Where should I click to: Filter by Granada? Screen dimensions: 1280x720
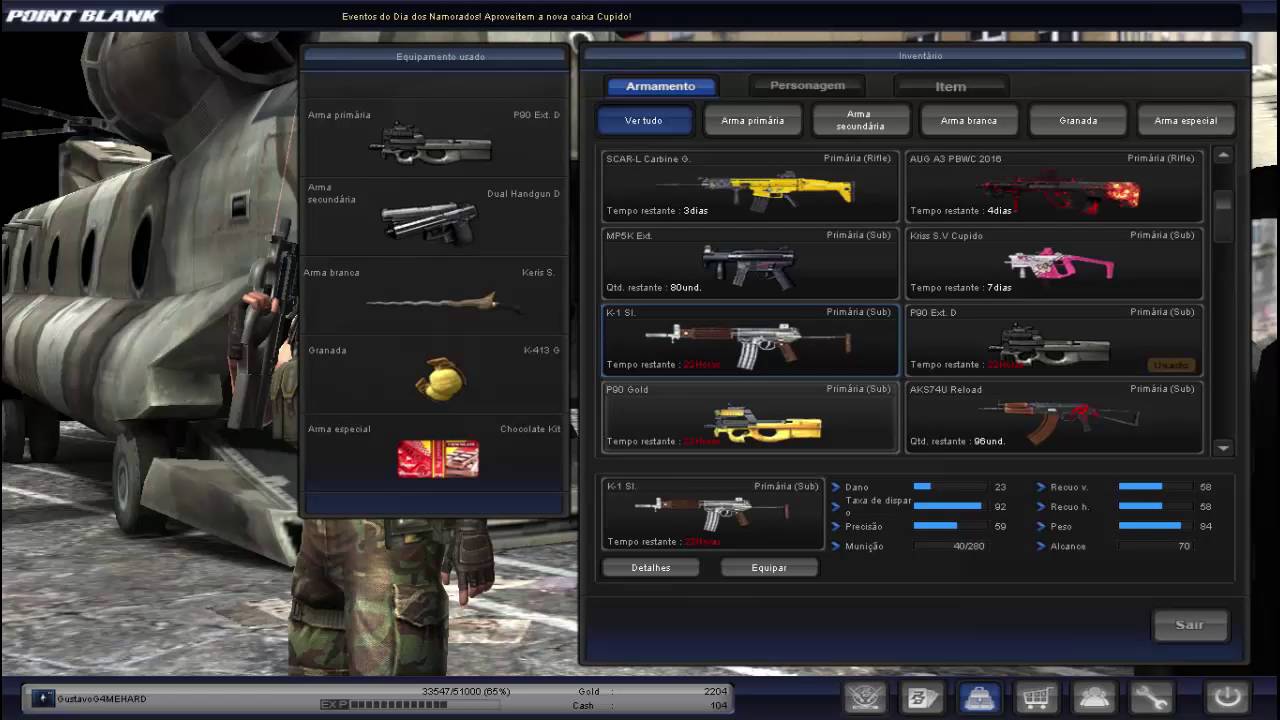1078,120
